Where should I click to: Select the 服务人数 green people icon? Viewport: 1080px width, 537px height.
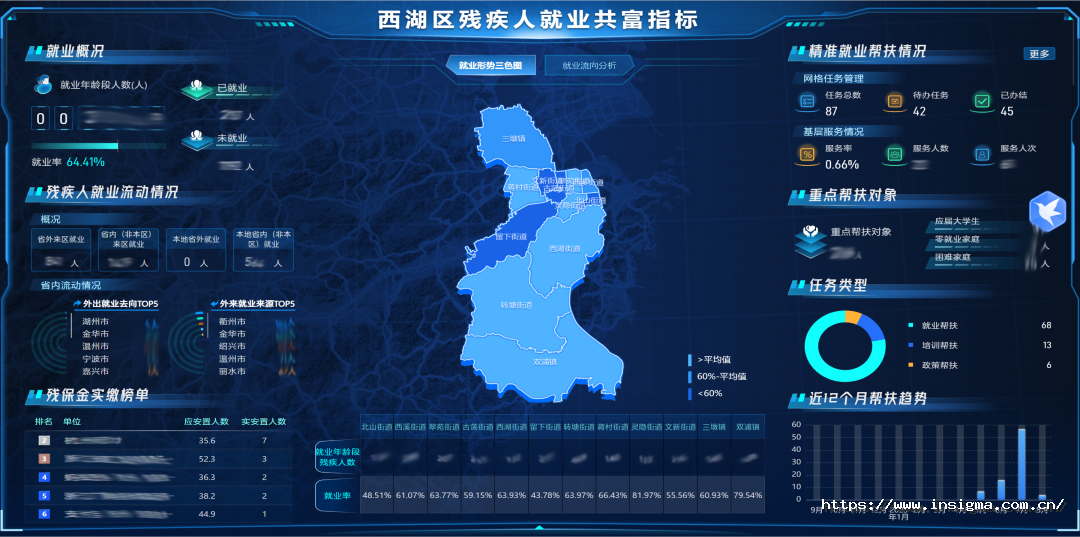[x=894, y=155]
